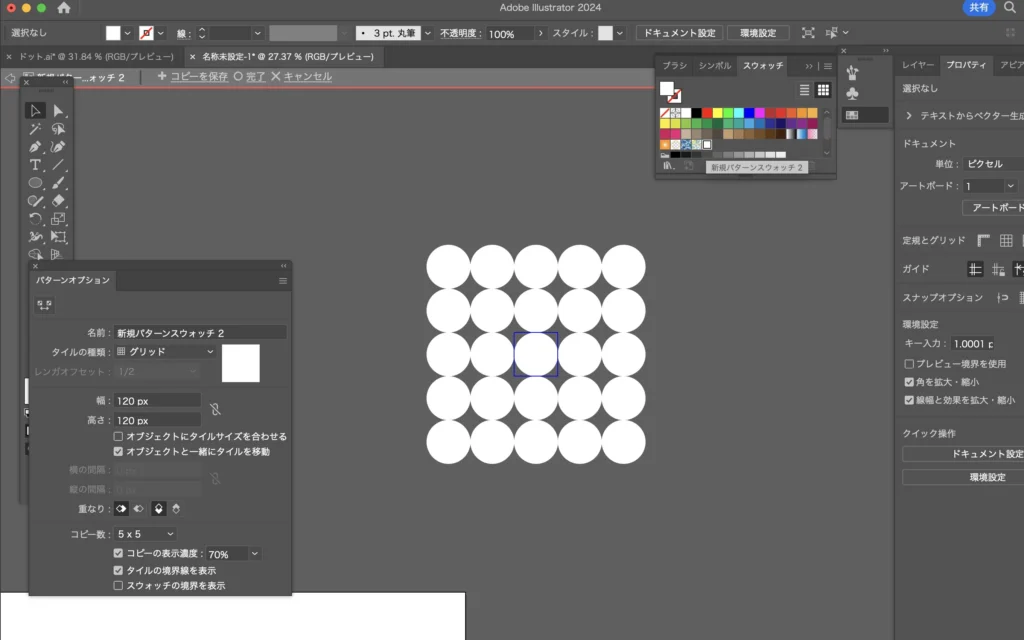1024x640 pixels.
Task: Select the Eraser tool
Action: pyautogui.click(x=59, y=201)
